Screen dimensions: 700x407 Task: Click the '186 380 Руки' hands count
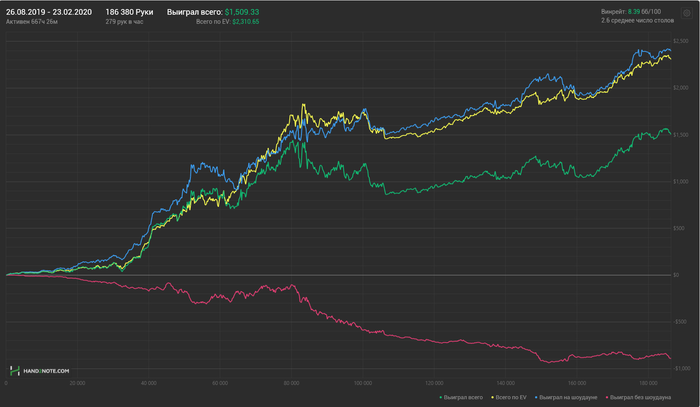pyautogui.click(x=129, y=12)
